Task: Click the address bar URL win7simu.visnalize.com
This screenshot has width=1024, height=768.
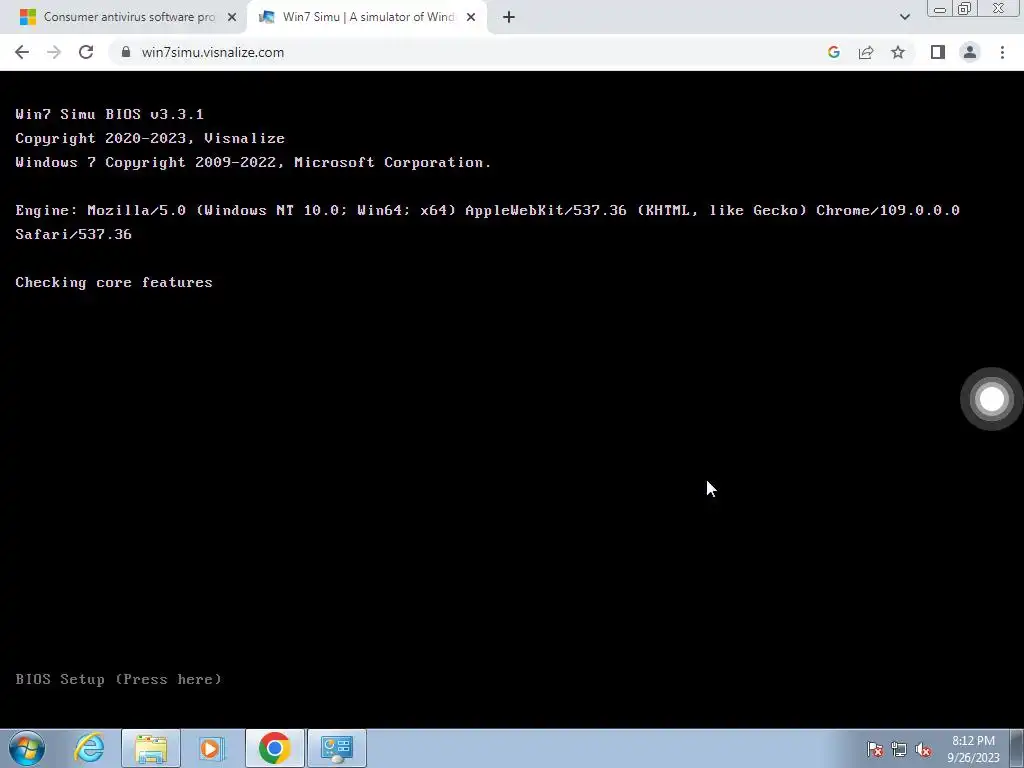Action: [213, 52]
